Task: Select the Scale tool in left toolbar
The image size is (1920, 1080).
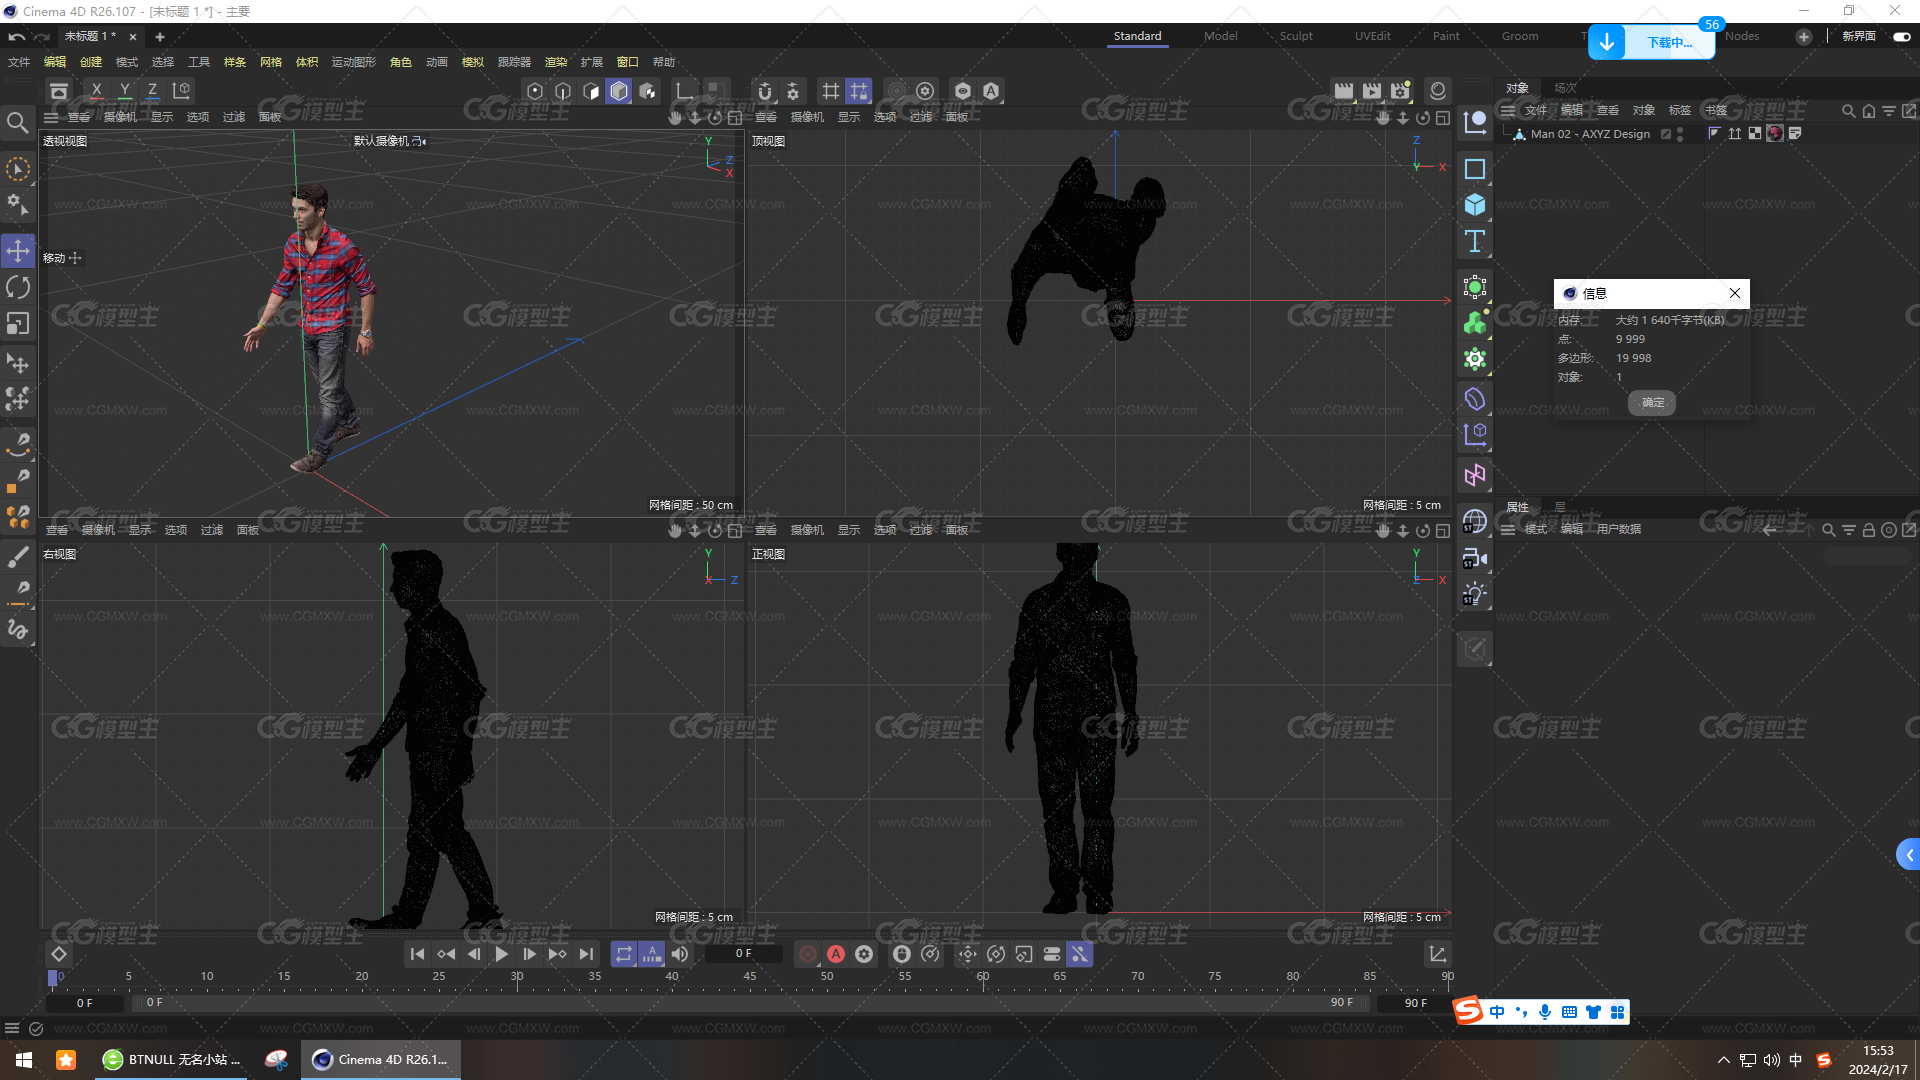Action: tap(18, 323)
